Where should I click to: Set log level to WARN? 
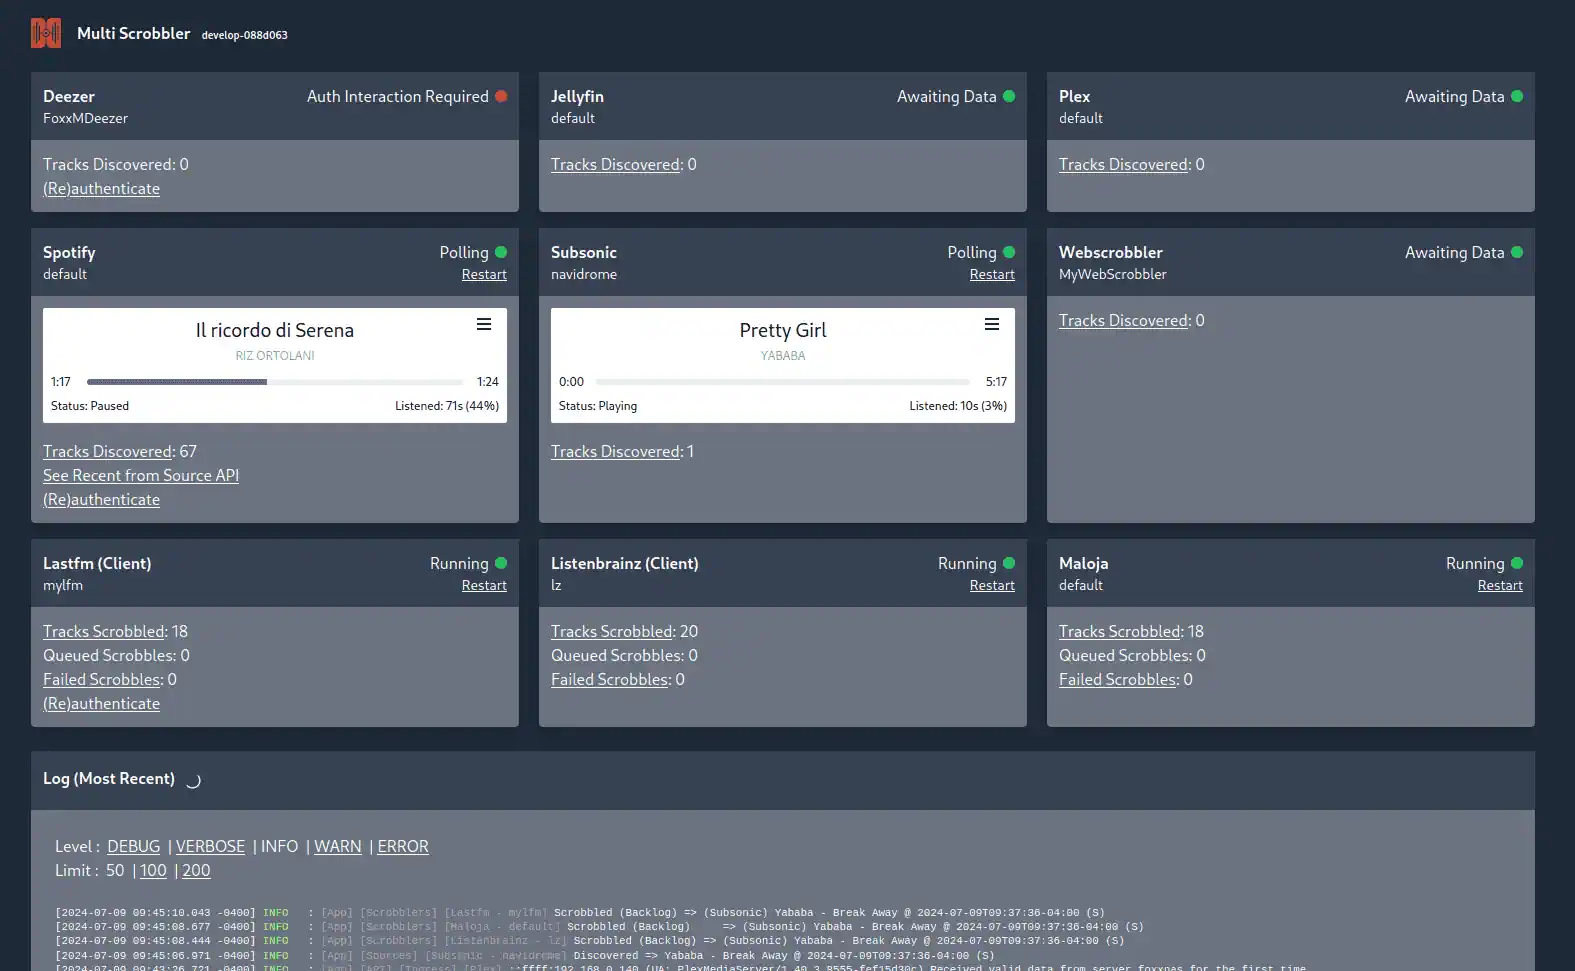tap(338, 846)
